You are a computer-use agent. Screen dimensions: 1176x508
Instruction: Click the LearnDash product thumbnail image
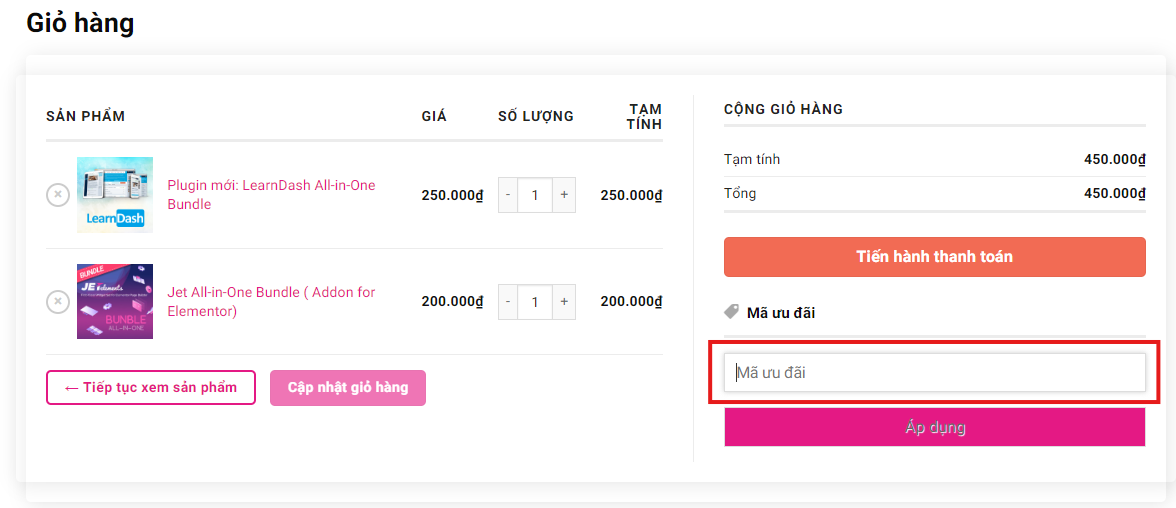coord(115,195)
